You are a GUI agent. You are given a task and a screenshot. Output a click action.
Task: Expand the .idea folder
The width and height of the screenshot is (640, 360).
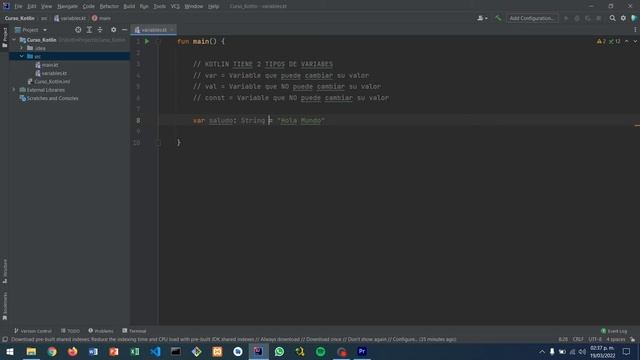pos(22,48)
